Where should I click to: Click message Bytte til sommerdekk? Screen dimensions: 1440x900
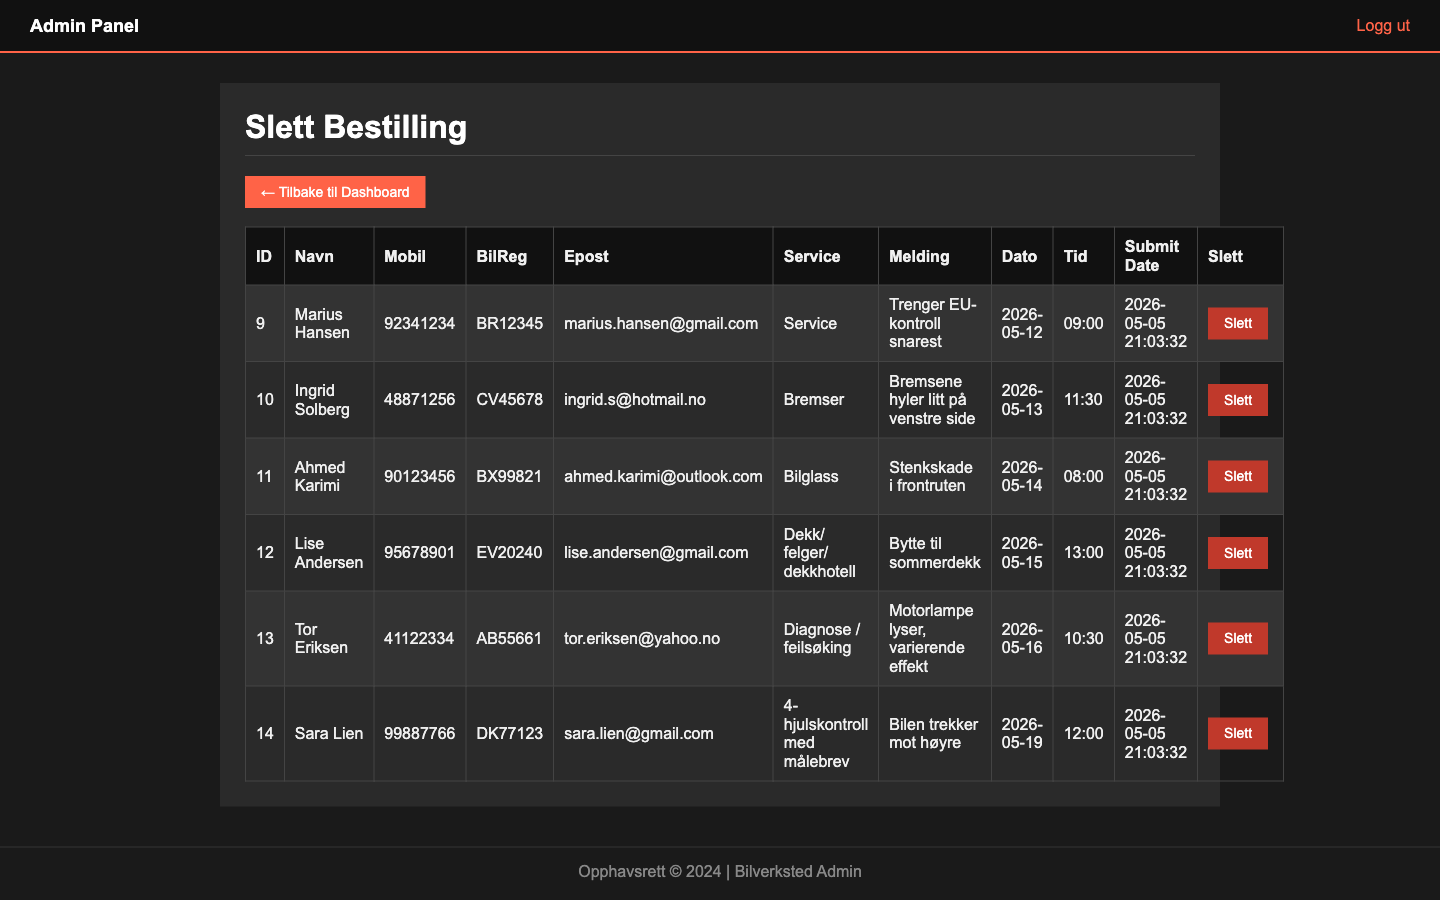(x=935, y=553)
